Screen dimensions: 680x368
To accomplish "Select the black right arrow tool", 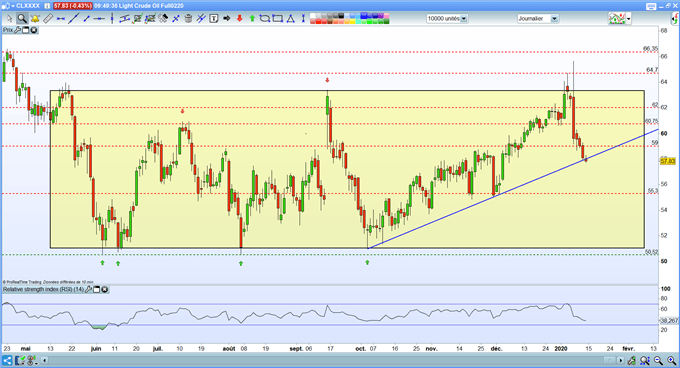I will [226, 19].
